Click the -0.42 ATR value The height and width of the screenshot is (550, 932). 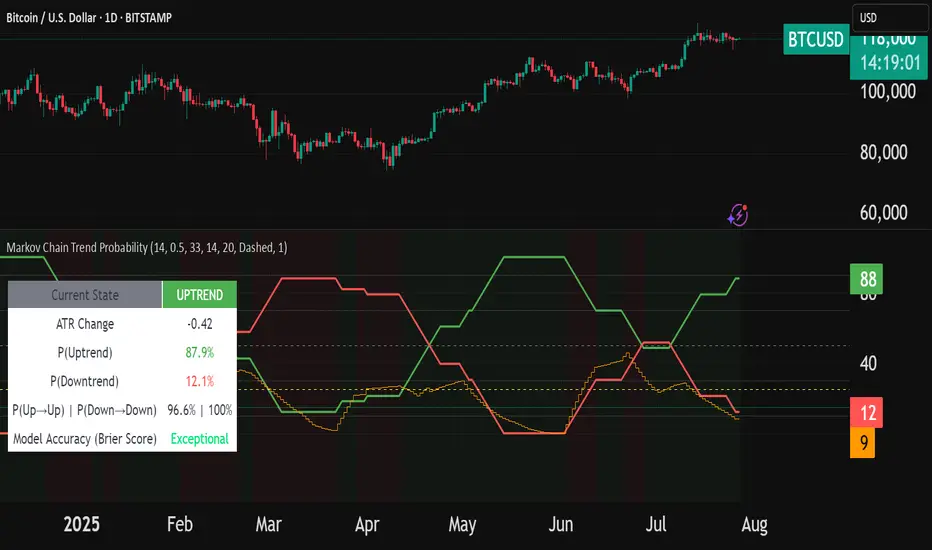pos(200,324)
